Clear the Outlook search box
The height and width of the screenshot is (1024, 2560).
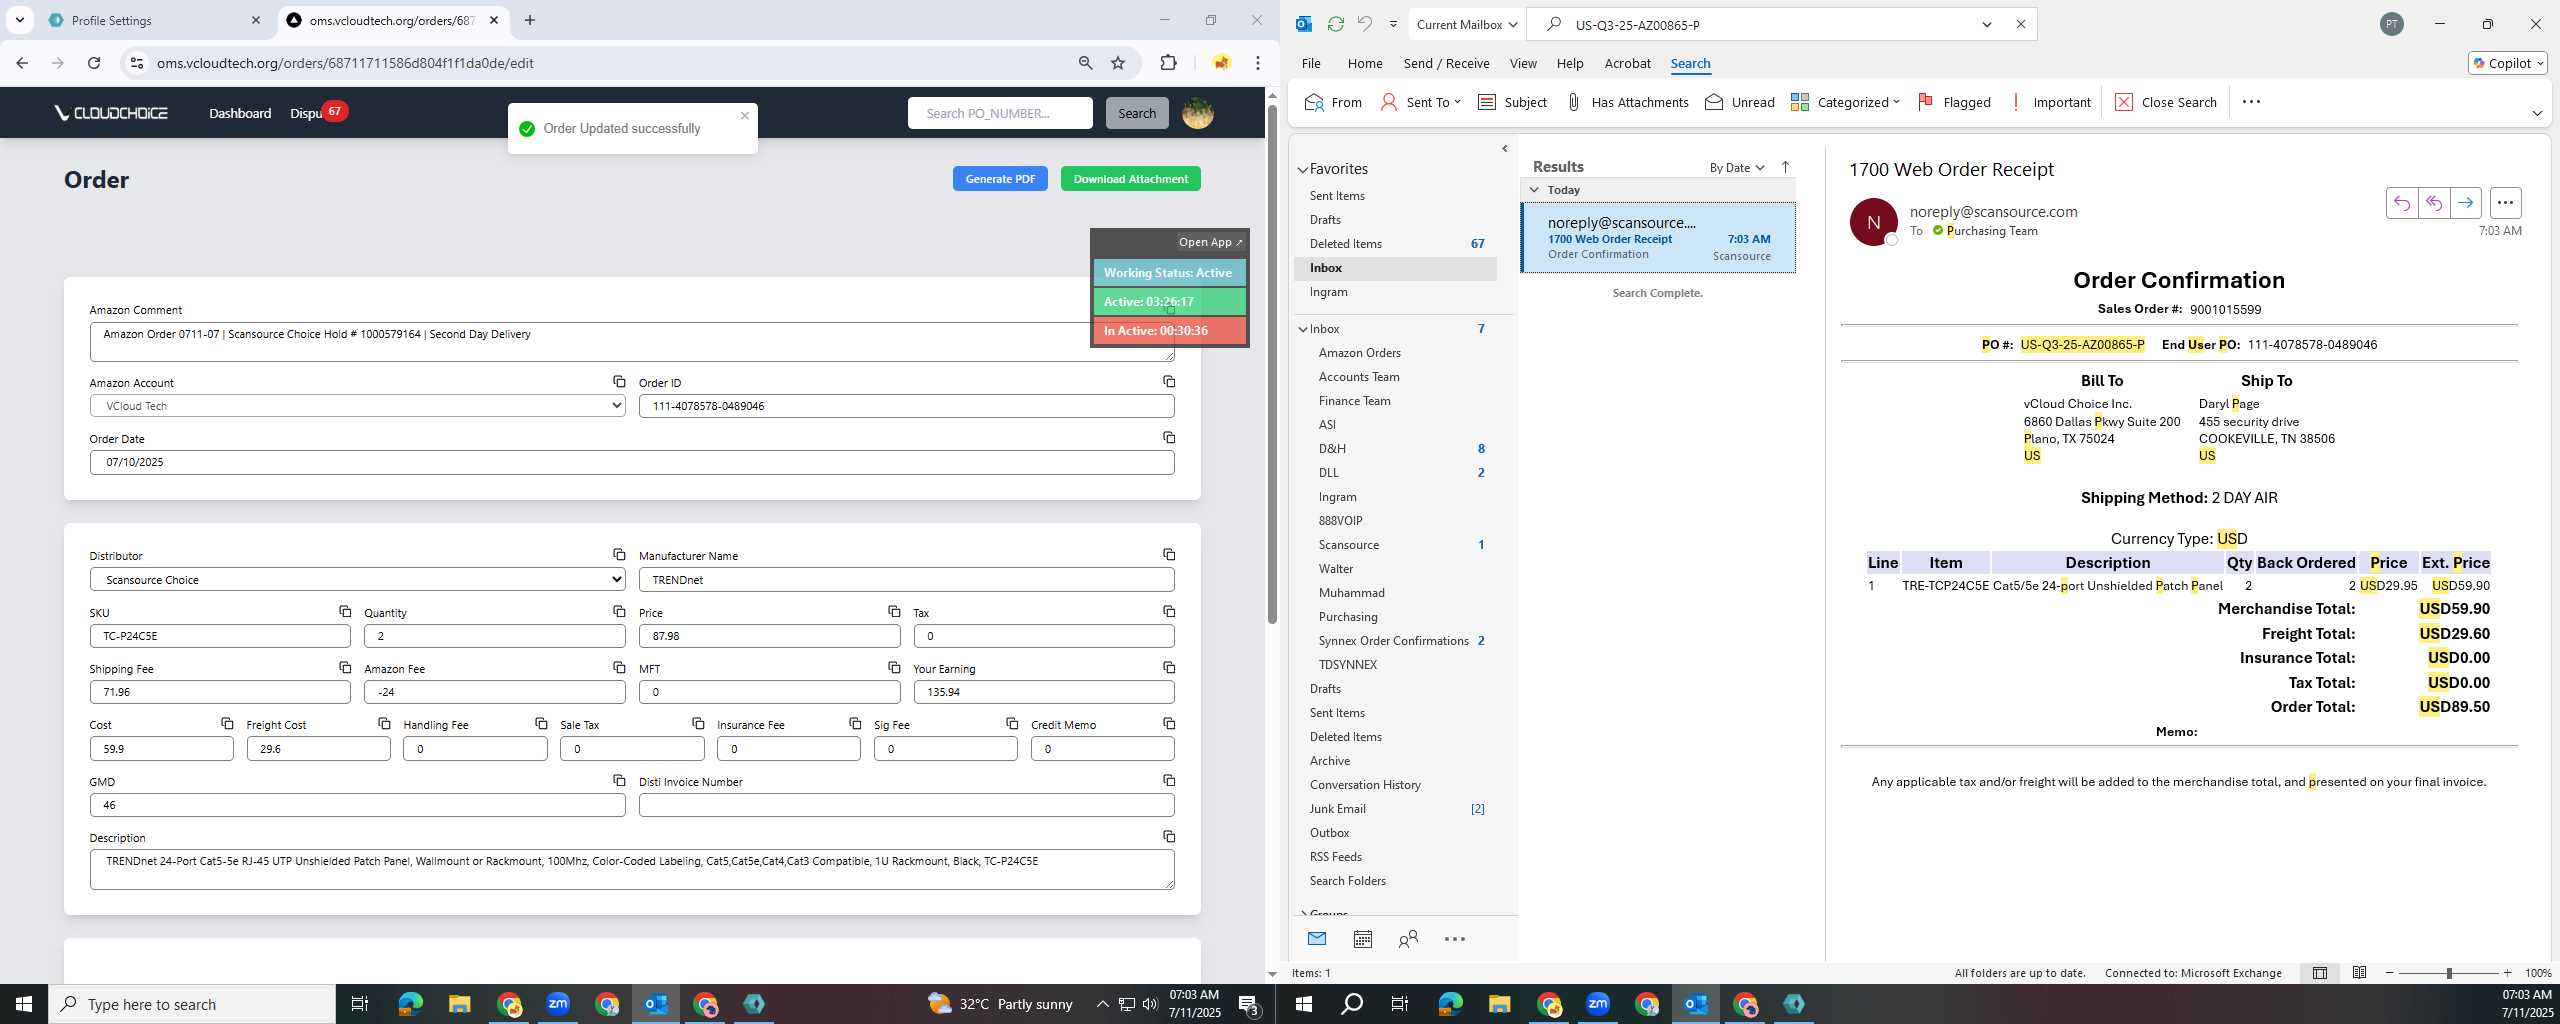2020,24
